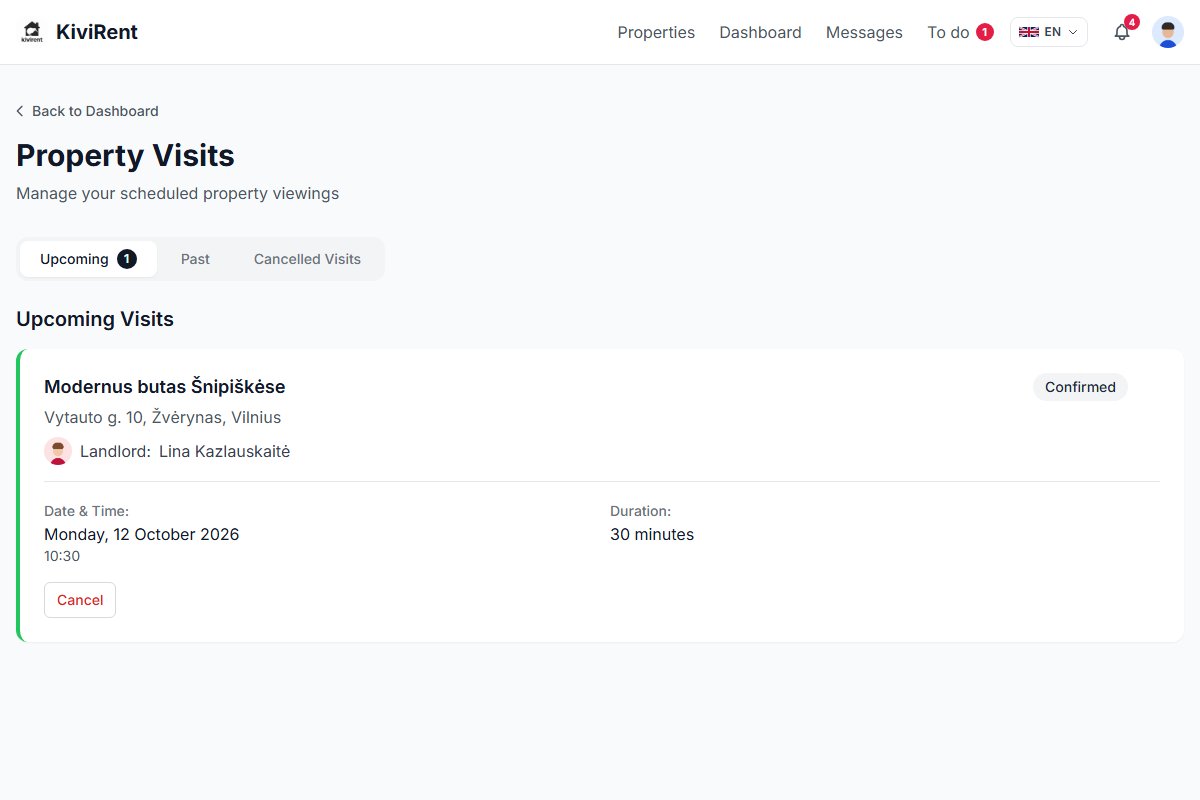Click the back arrow chevron icon
This screenshot has height=800, width=1200.
[x=20, y=111]
